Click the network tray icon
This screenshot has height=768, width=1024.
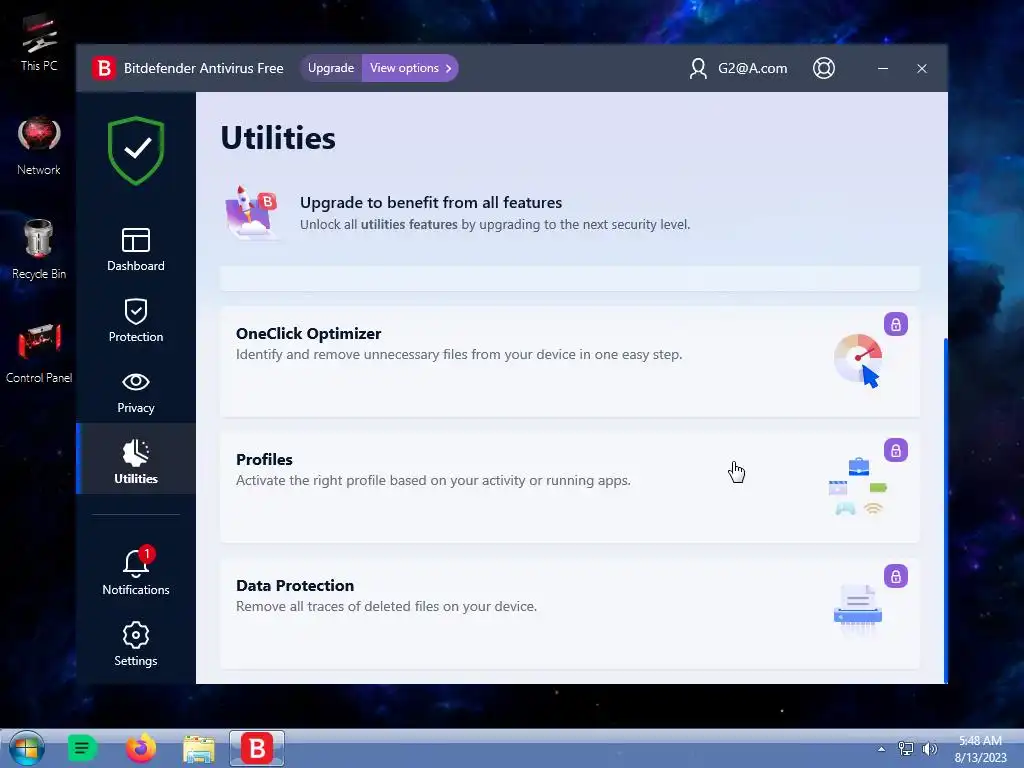click(905, 749)
